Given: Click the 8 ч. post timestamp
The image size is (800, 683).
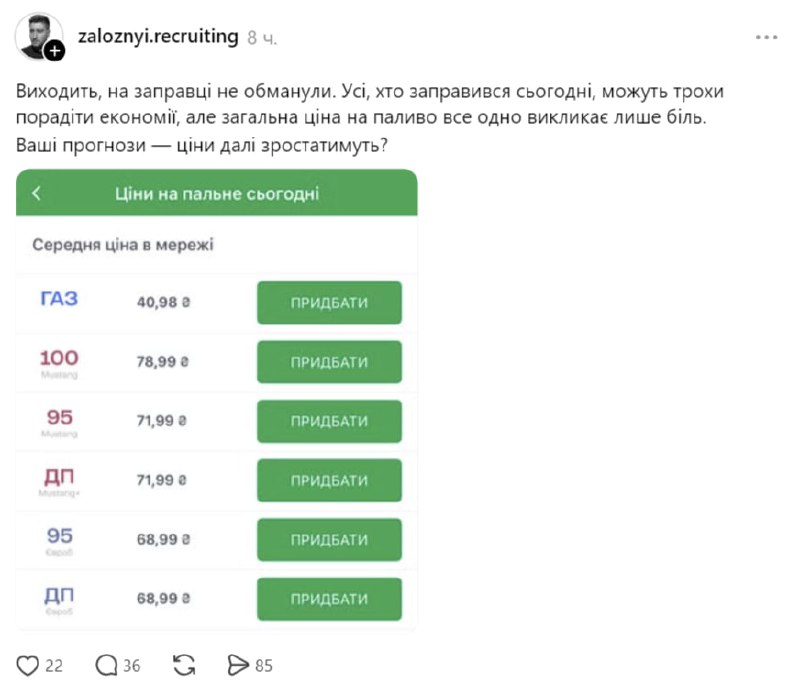Looking at the screenshot, I should 262,38.
